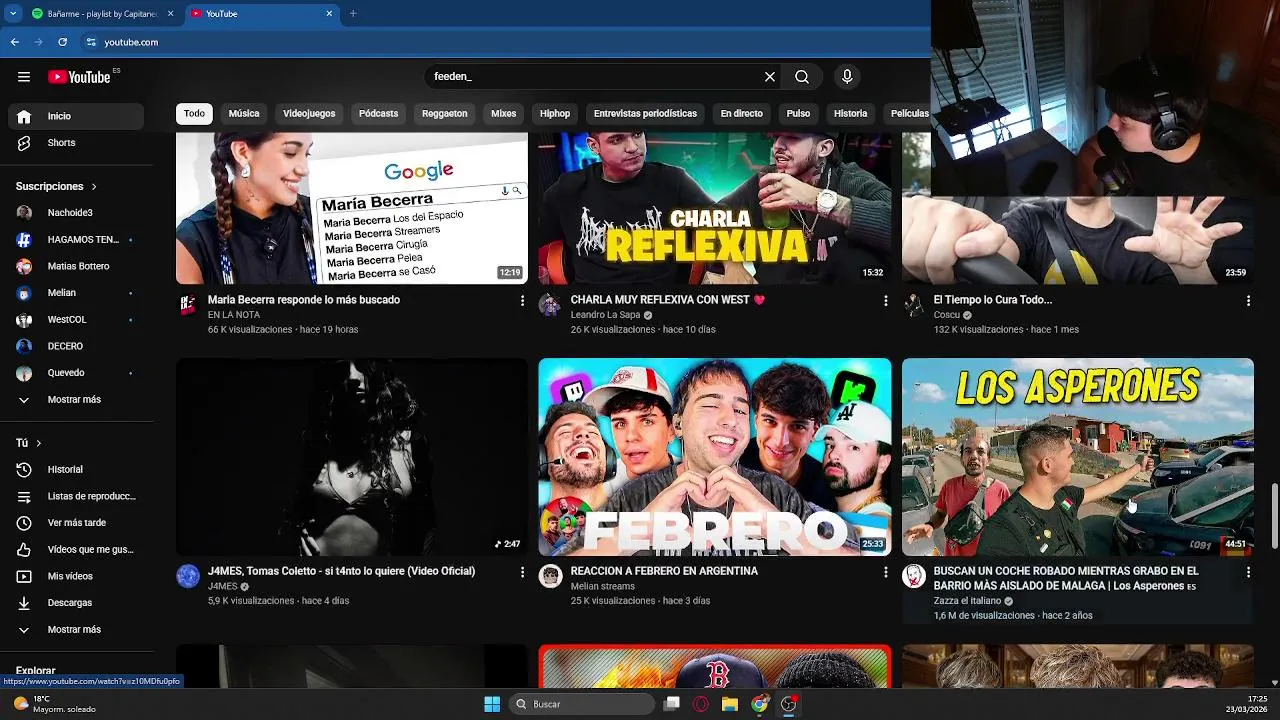Screen dimensions: 1280x720
Task: Play the FEBRERO thumbnail video
Action: 714,457
